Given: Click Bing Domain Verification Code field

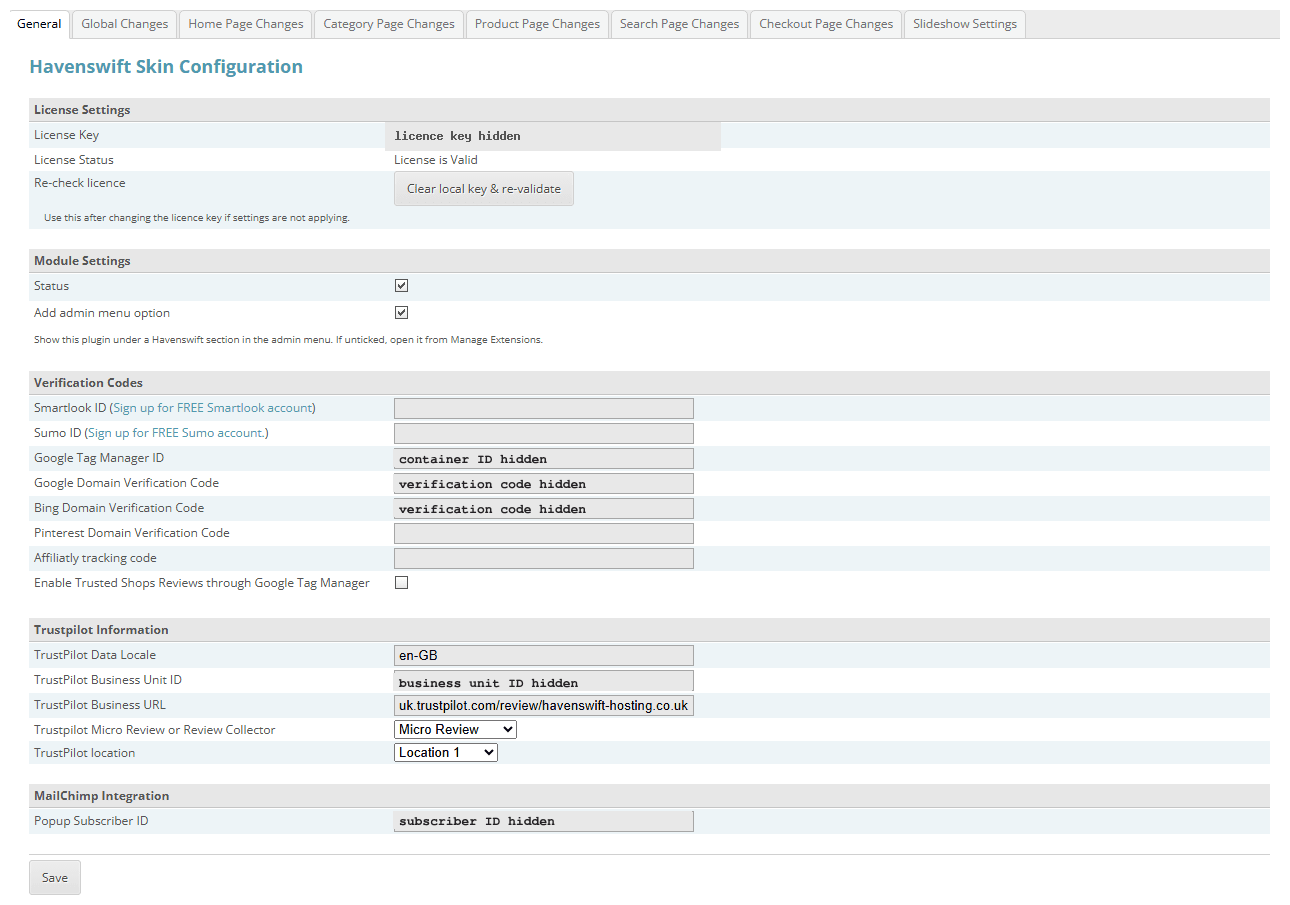Looking at the screenshot, I should click(544, 509).
